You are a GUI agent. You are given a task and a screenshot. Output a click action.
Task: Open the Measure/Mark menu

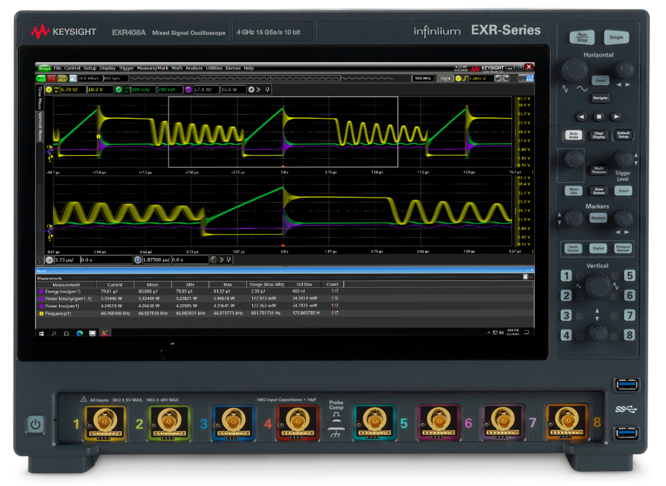(x=152, y=68)
